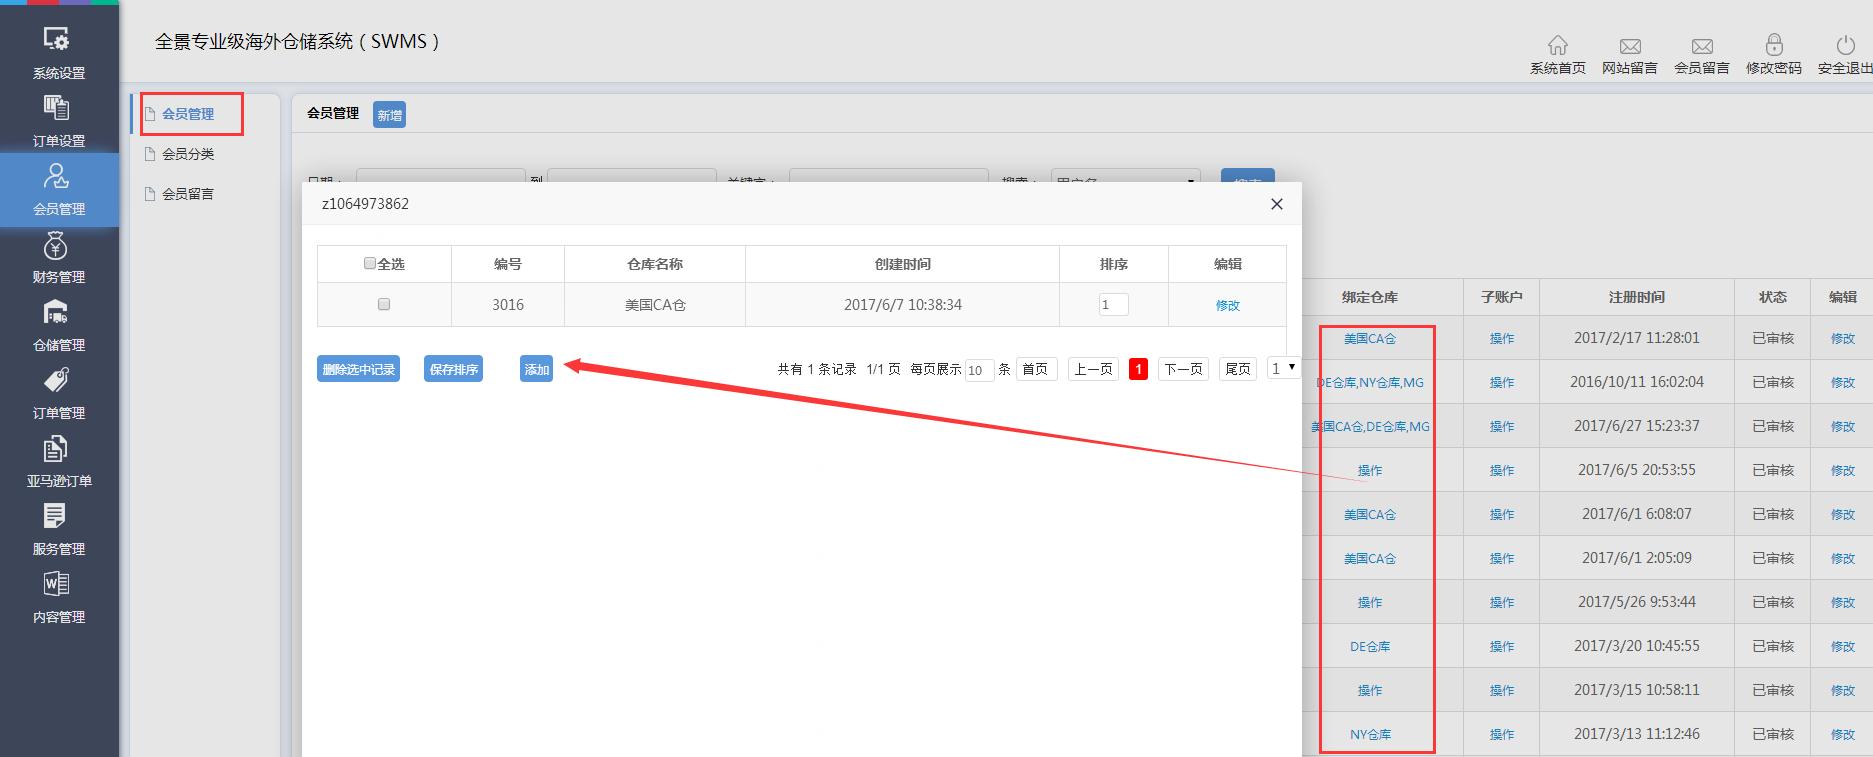
Task: Click the 排序 input field for 美国CA仓
Action: click(1113, 305)
